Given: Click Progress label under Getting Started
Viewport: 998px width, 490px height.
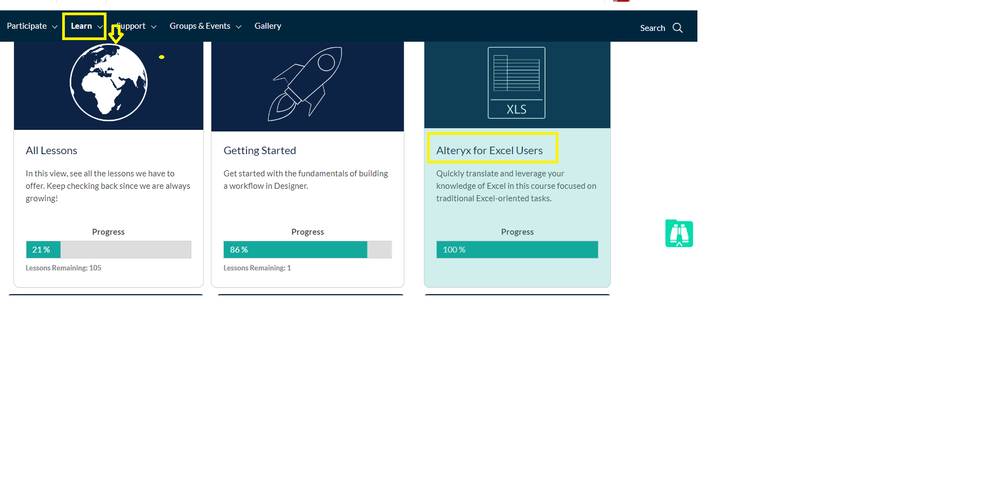Looking at the screenshot, I should (x=307, y=232).
